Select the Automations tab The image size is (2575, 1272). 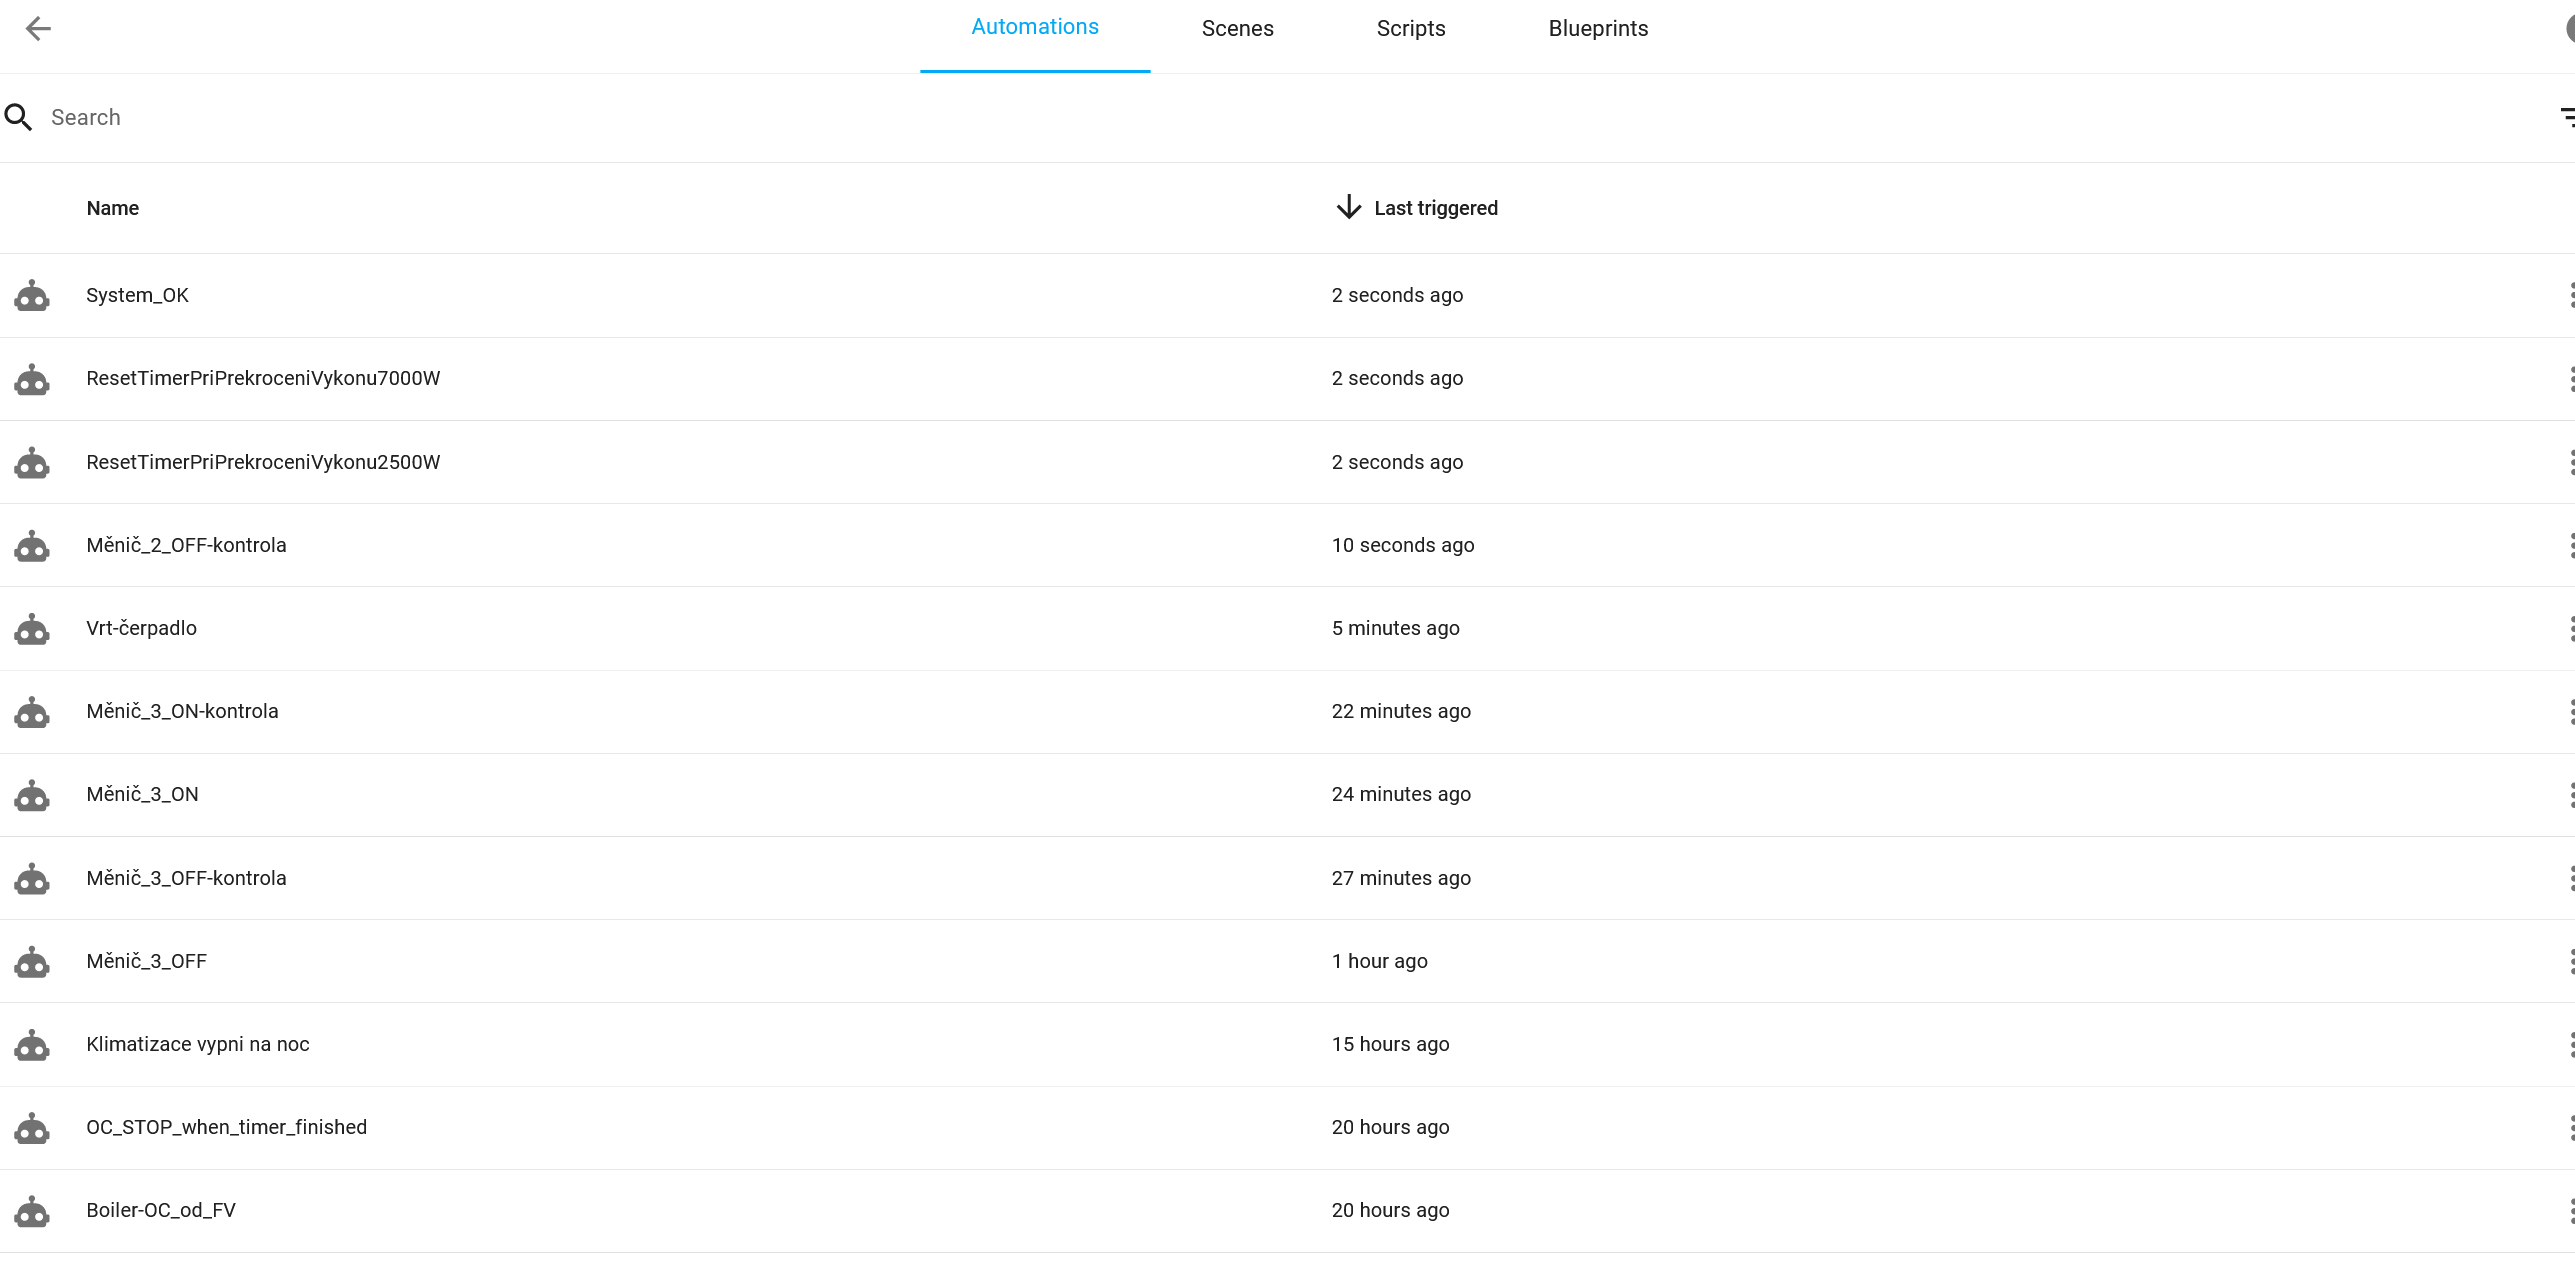click(1034, 27)
